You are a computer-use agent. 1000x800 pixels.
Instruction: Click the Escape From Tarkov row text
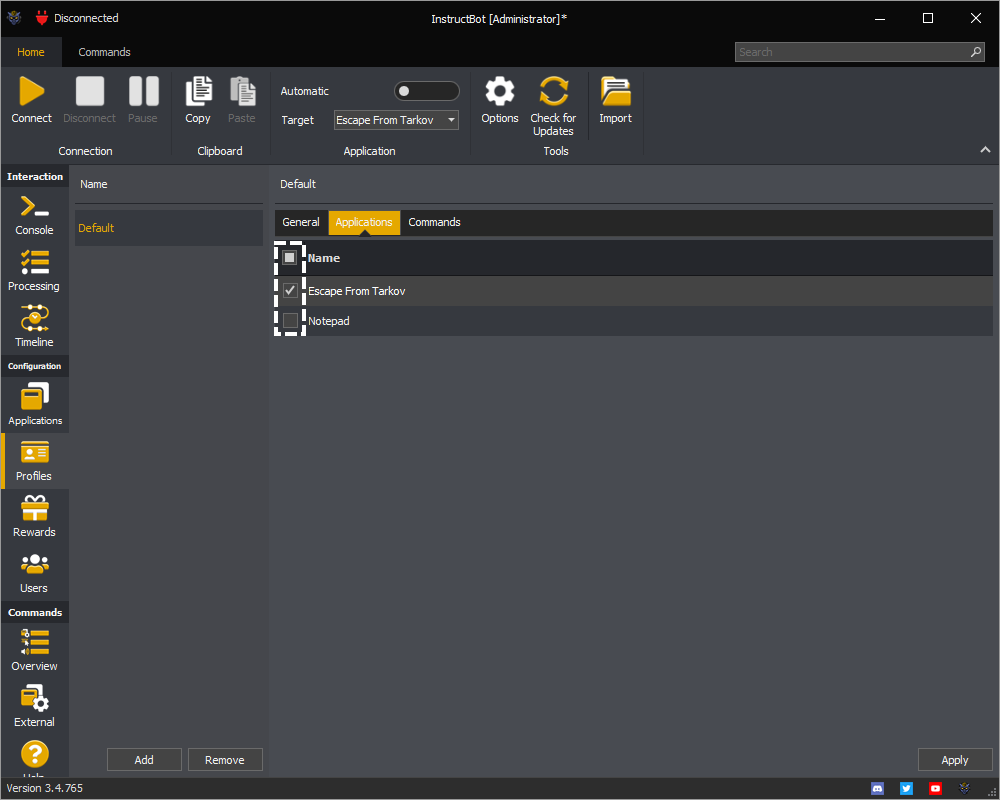coord(357,291)
